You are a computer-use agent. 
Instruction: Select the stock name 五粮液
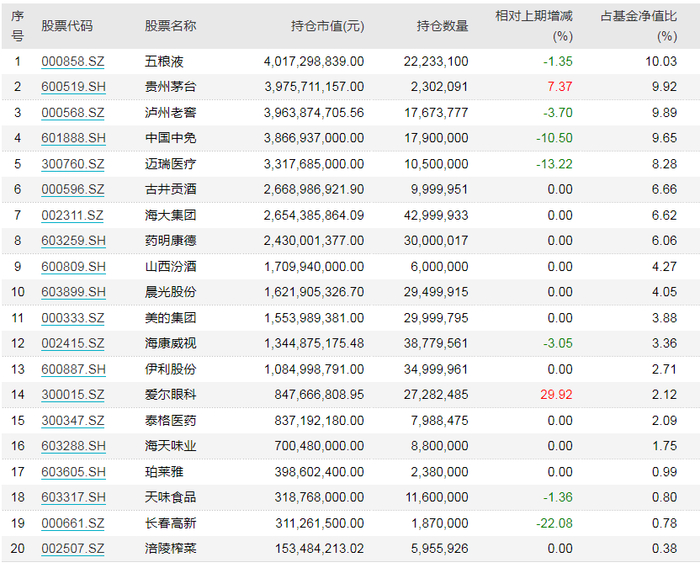pyautogui.click(x=164, y=61)
